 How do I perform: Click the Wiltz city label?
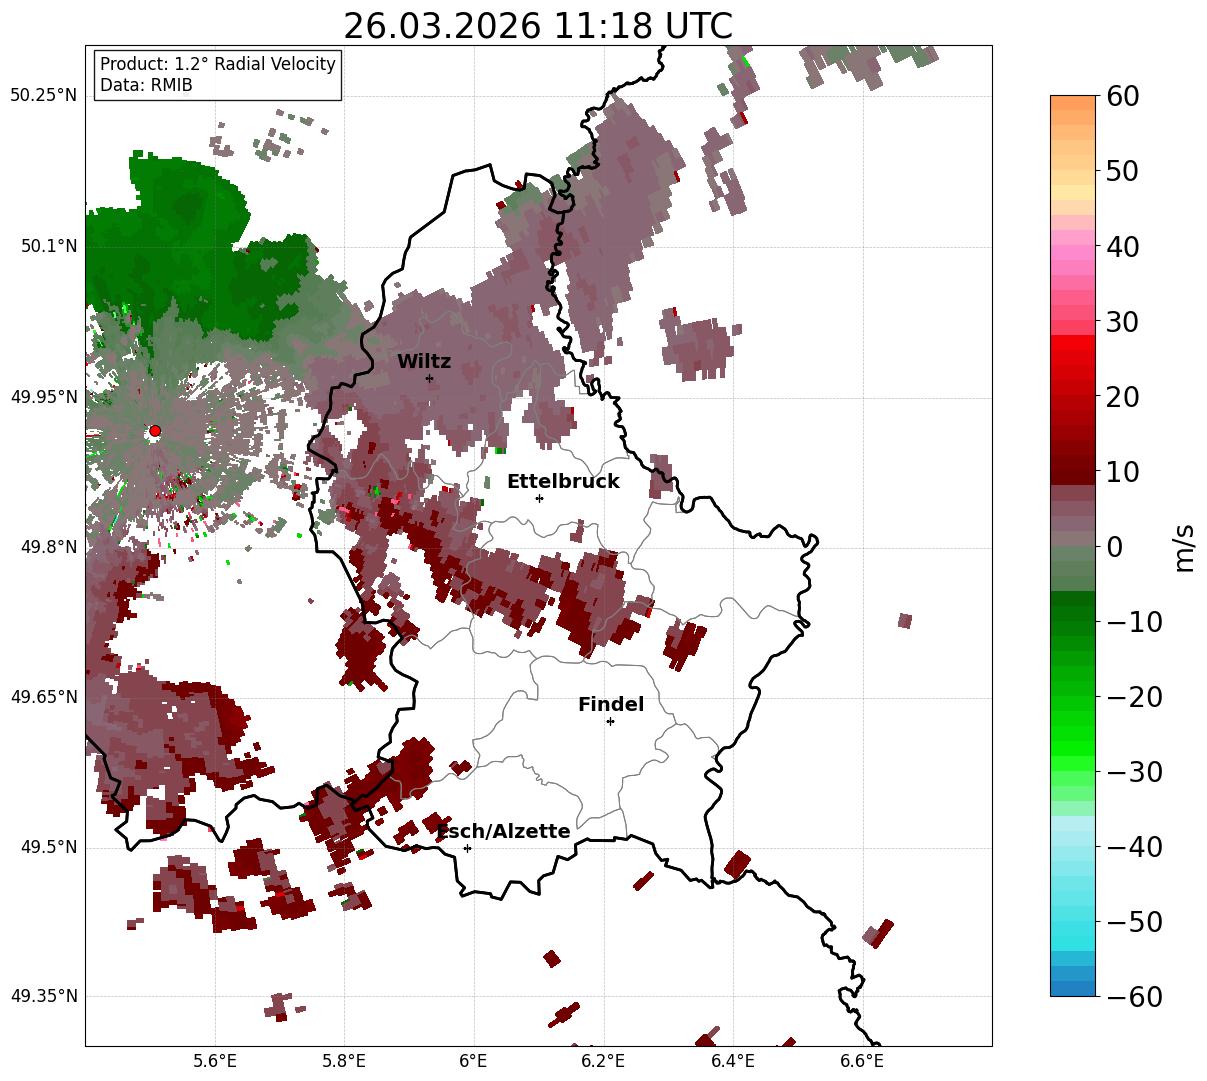(424, 362)
